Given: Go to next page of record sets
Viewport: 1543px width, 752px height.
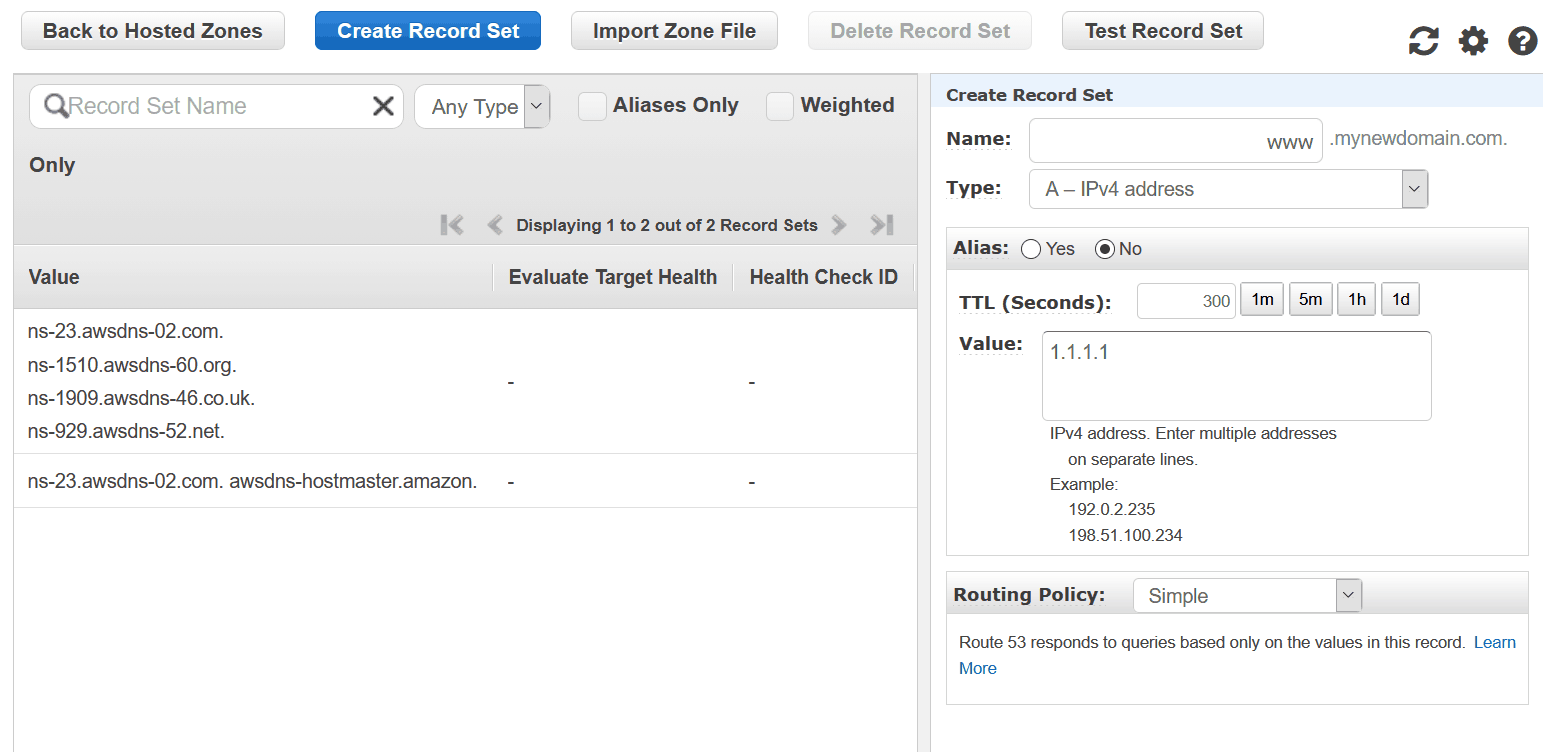Looking at the screenshot, I should pyautogui.click(x=840, y=225).
